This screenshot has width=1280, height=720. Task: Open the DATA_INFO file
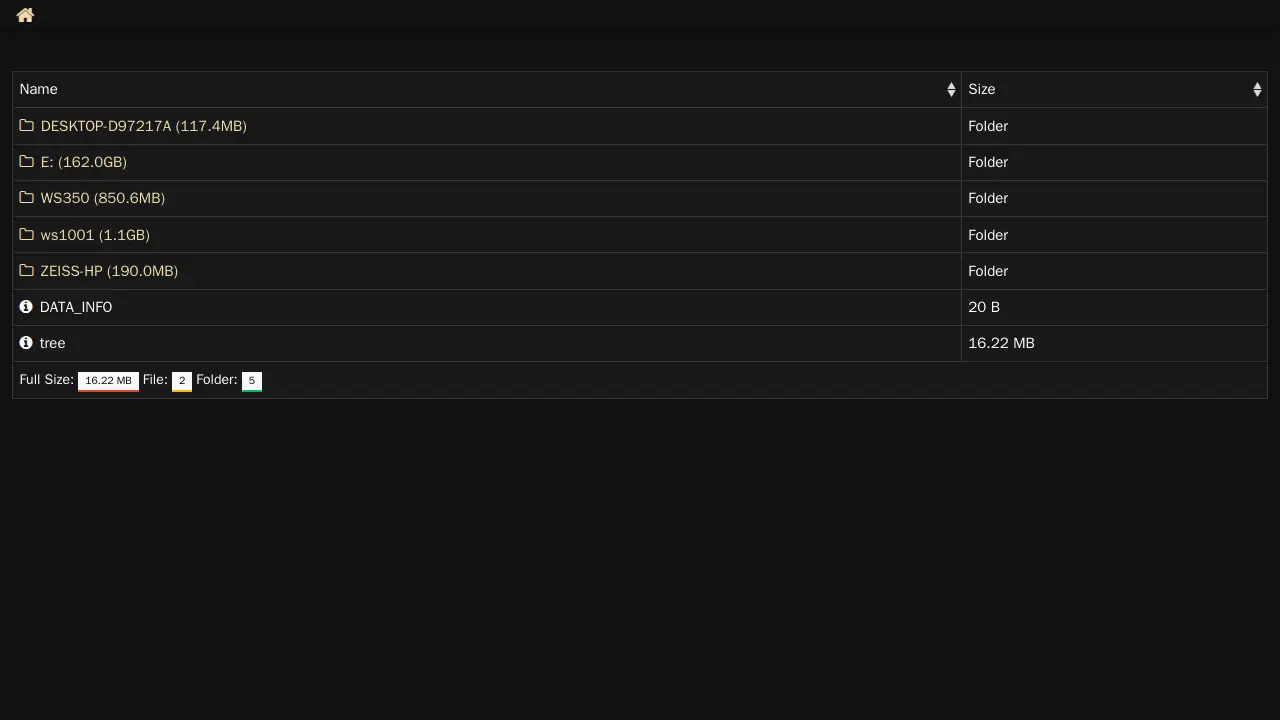coord(76,307)
